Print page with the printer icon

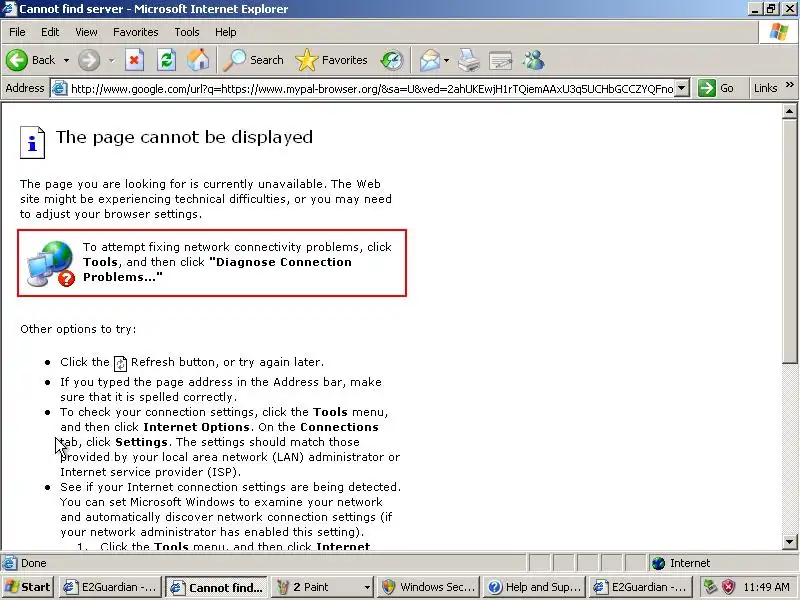tap(468, 60)
